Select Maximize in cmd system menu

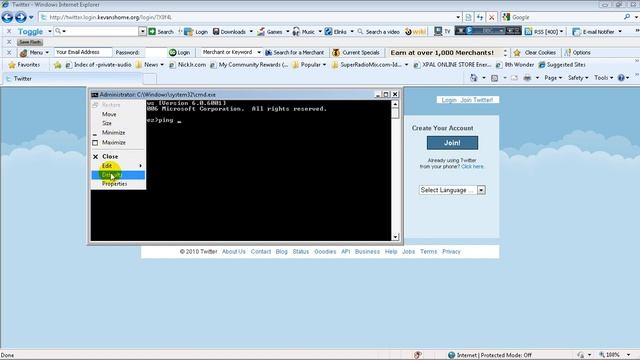pyautogui.click(x=118, y=142)
